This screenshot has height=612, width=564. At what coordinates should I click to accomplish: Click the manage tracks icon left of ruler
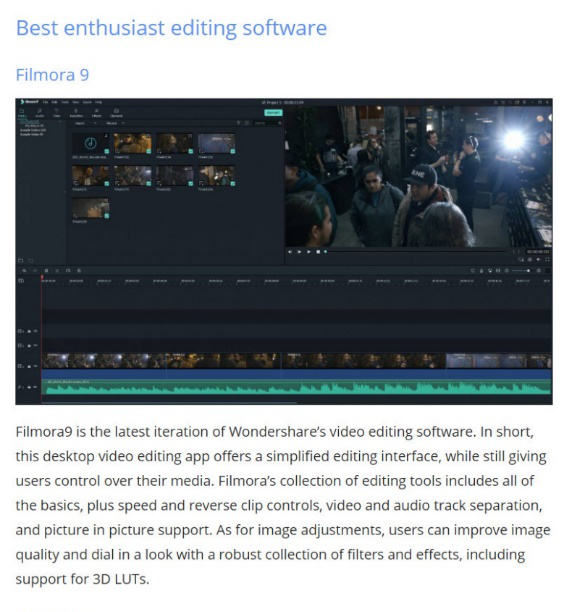point(21,280)
